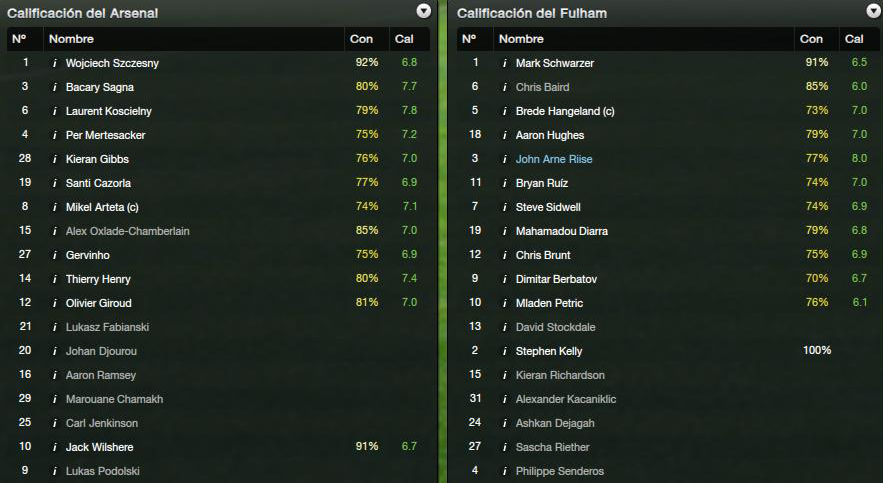Click info icon for Lukas Podolski
The height and width of the screenshot is (483, 883).
coord(55,471)
